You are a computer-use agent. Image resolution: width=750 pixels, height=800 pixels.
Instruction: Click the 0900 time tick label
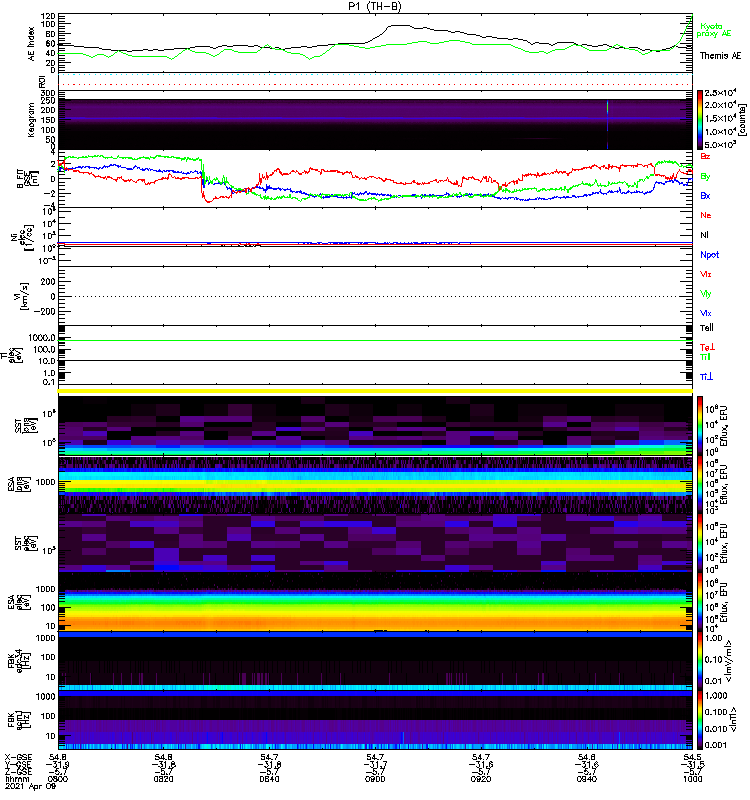[375, 779]
